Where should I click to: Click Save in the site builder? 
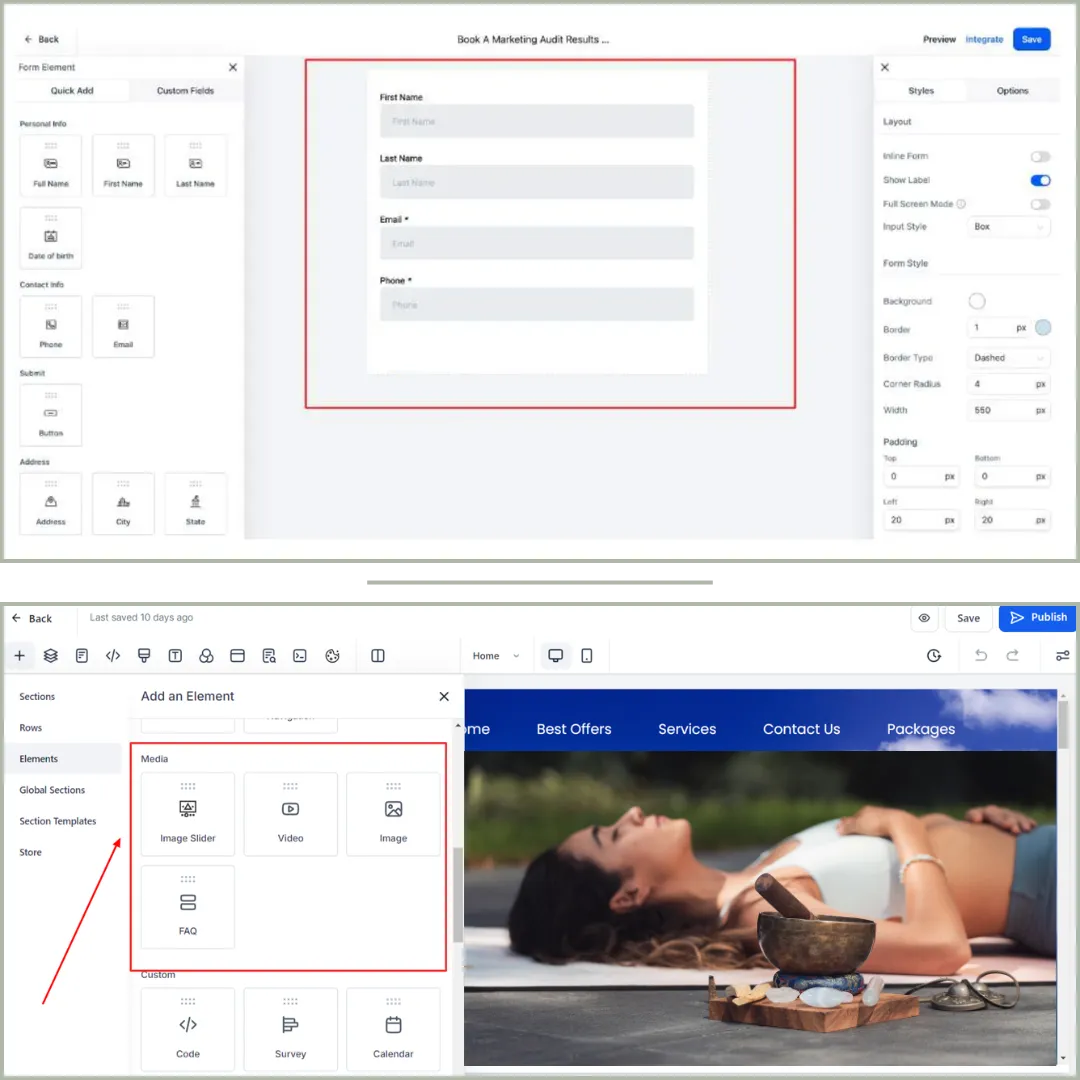click(968, 618)
